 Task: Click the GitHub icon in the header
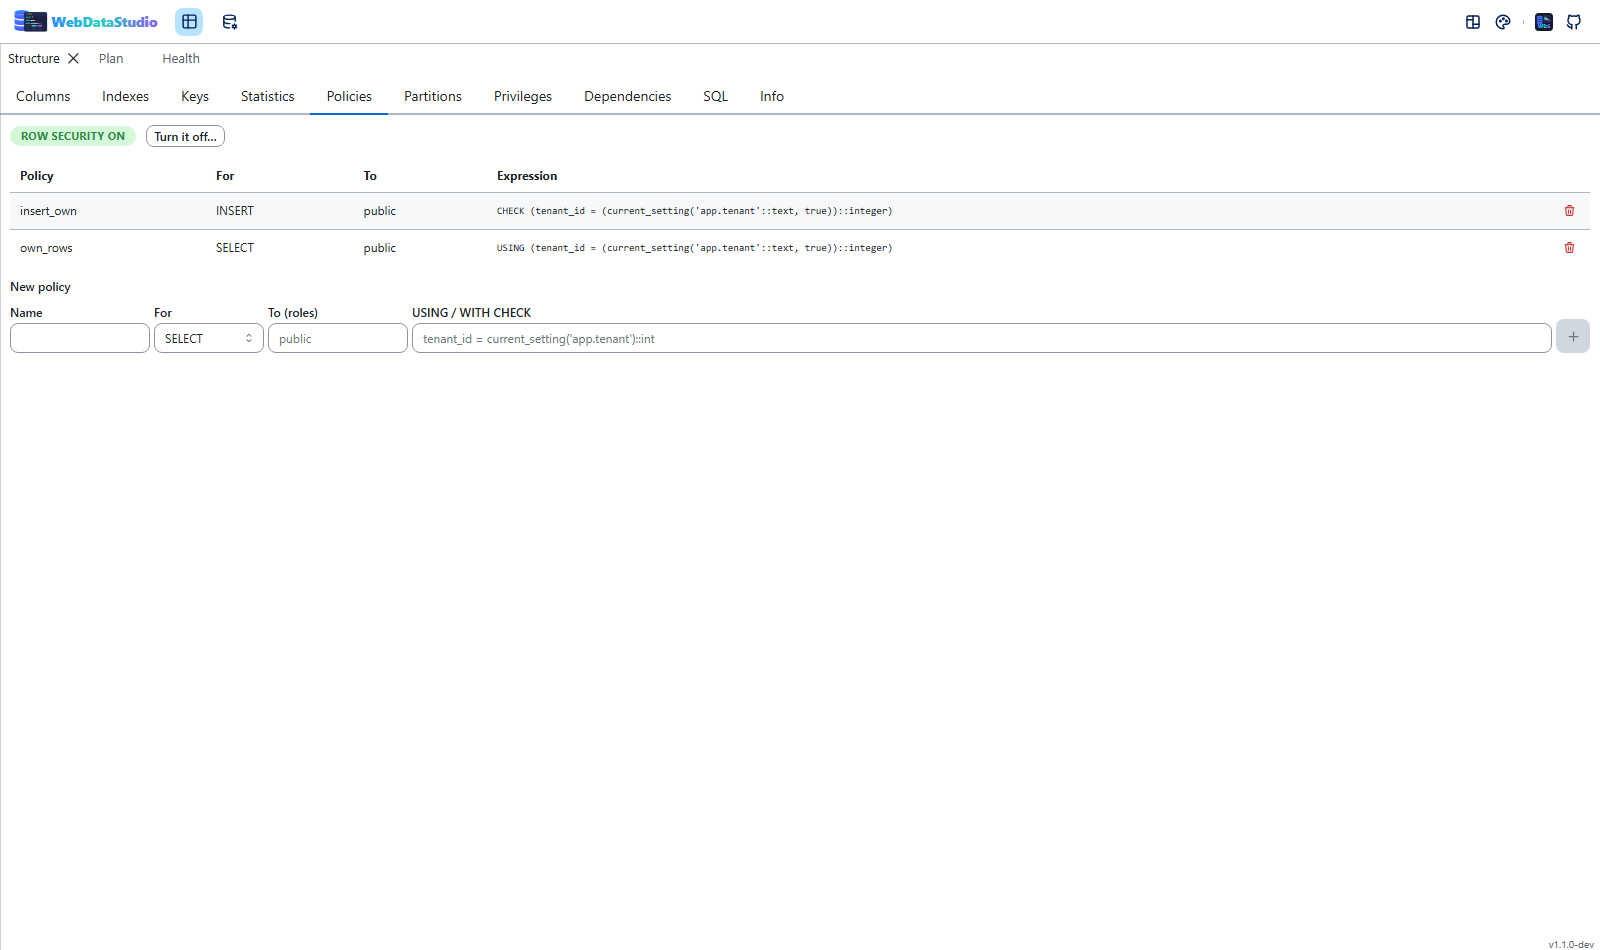pos(1574,22)
